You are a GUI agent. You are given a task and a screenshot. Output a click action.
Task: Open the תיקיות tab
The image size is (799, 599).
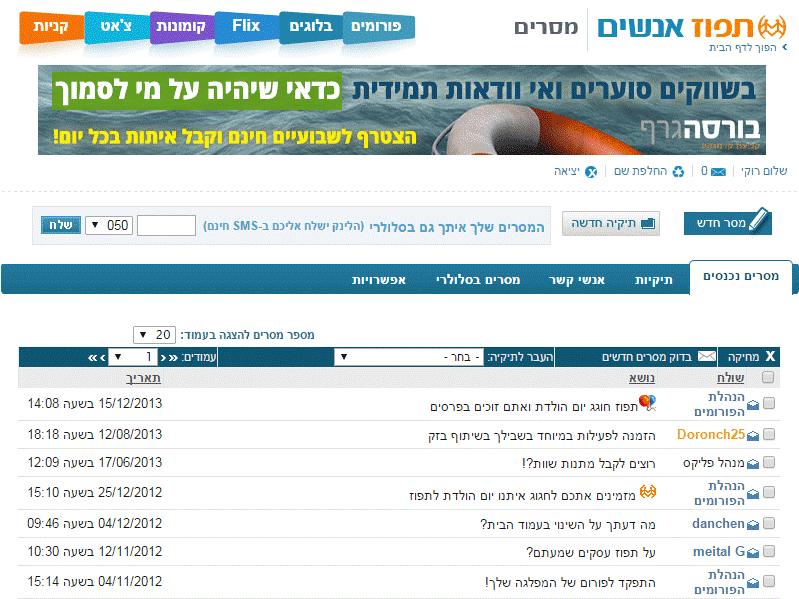653,280
